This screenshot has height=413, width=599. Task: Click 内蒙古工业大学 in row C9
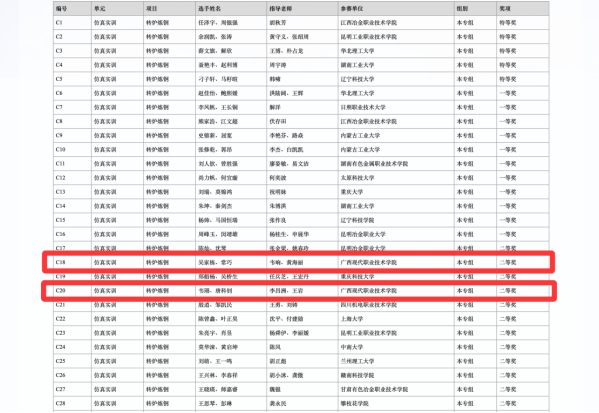pyautogui.click(x=360, y=136)
